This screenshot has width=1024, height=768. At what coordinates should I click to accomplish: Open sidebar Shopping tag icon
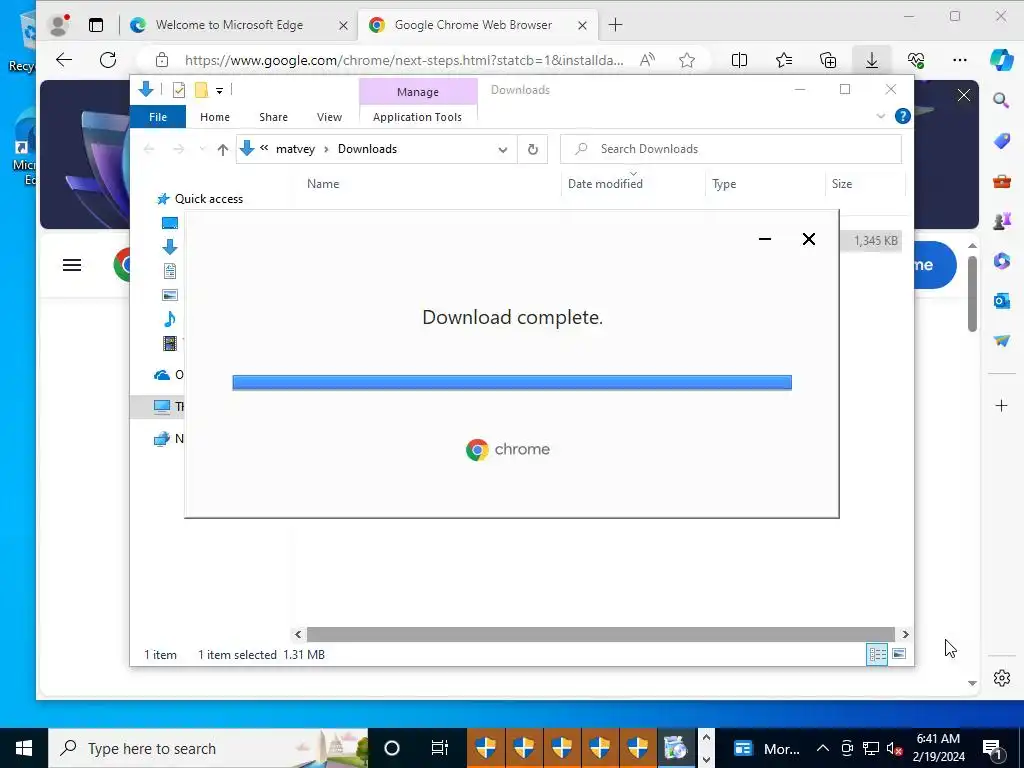[x=1001, y=140]
